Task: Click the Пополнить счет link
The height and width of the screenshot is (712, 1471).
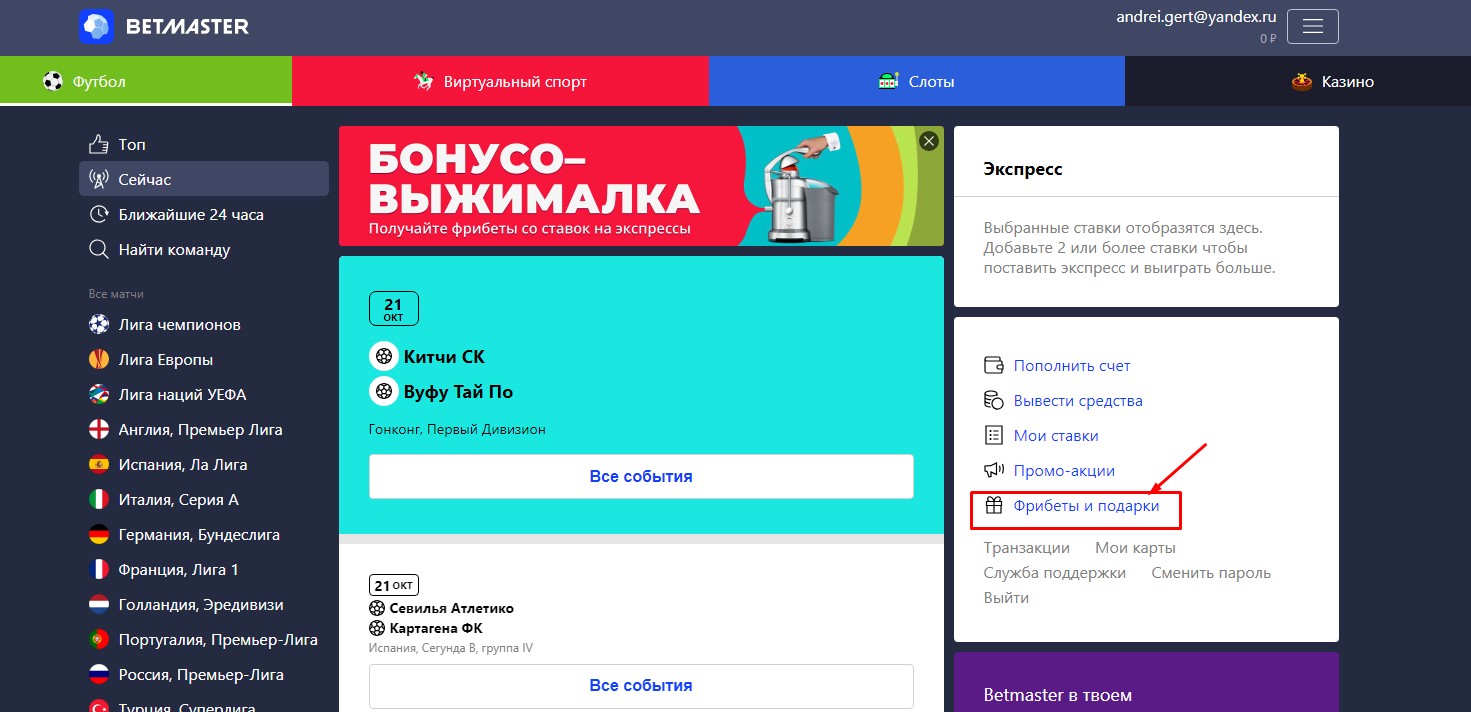Action: tap(1072, 366)
